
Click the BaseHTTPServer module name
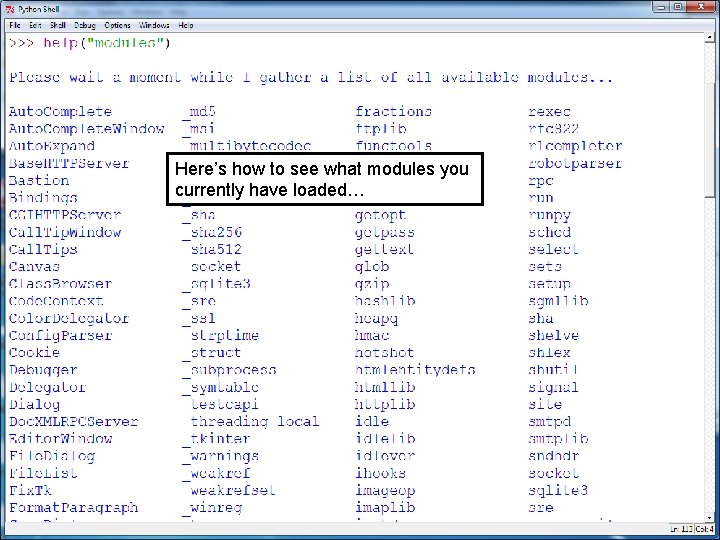coord(69,163)
